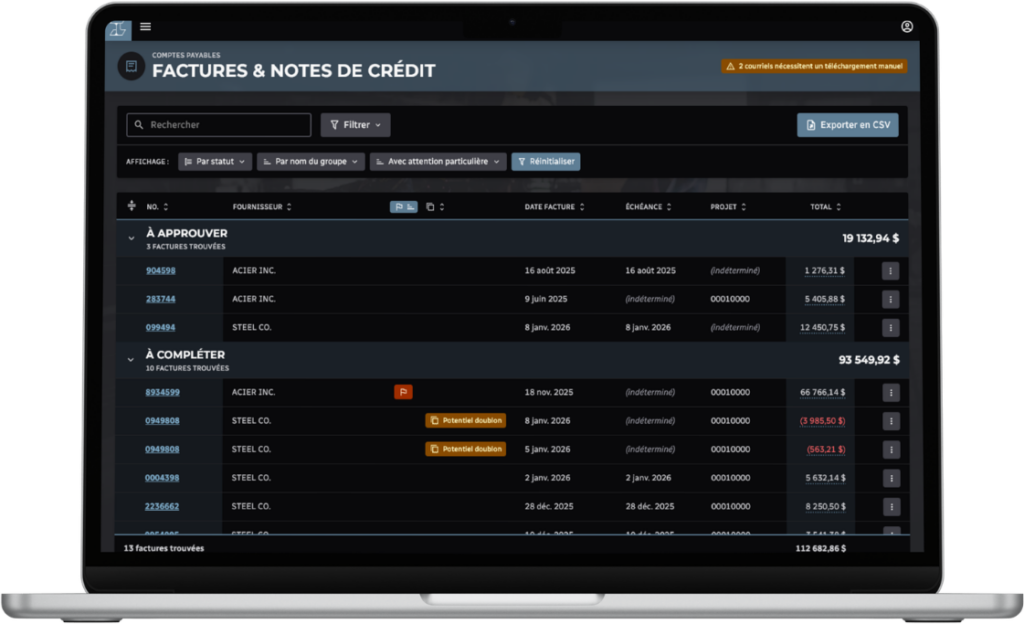This screenshot has width=1024, height=624.
Task: Open the three-dot menu for invoice 904598
Action: pos(890,271)
